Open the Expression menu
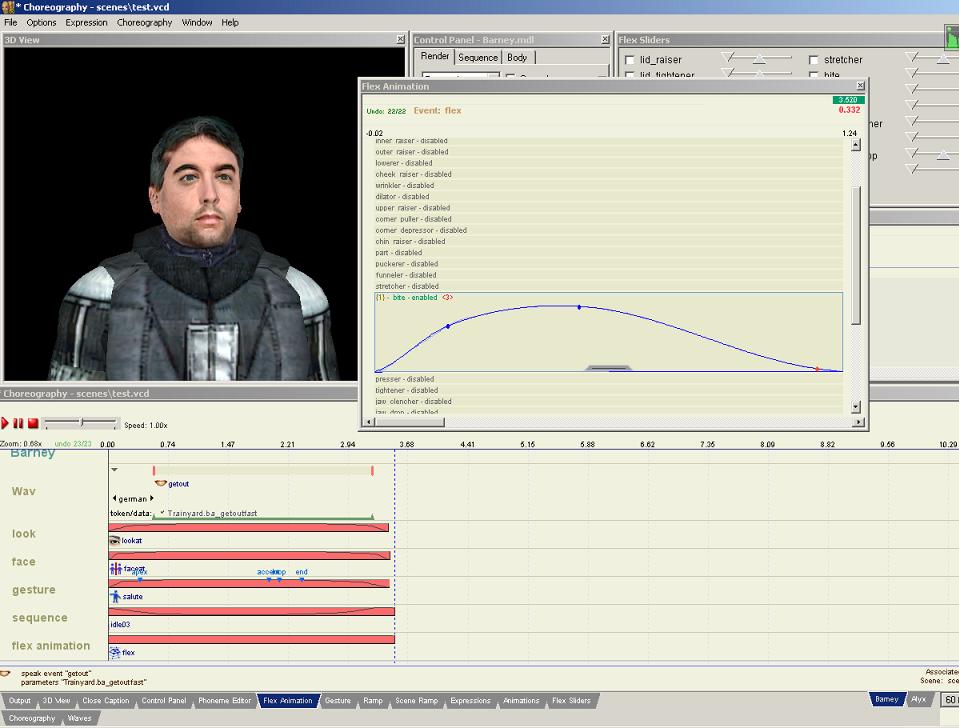959x728 pixels. [86, 23]
